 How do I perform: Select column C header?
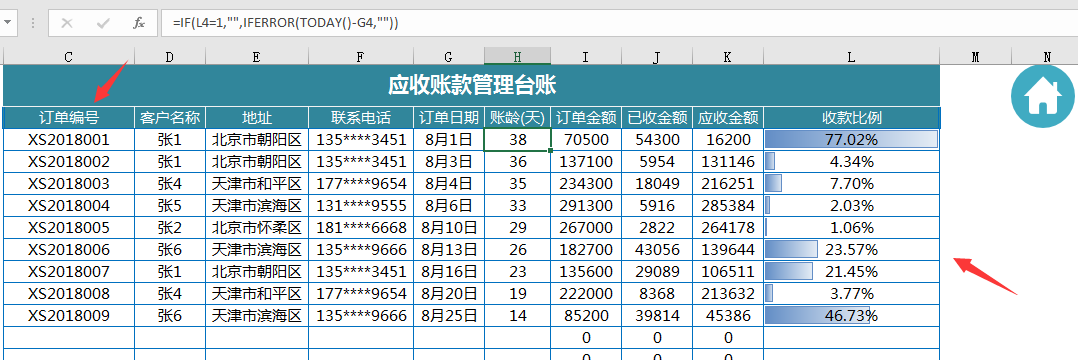click(x=69, y=57)
